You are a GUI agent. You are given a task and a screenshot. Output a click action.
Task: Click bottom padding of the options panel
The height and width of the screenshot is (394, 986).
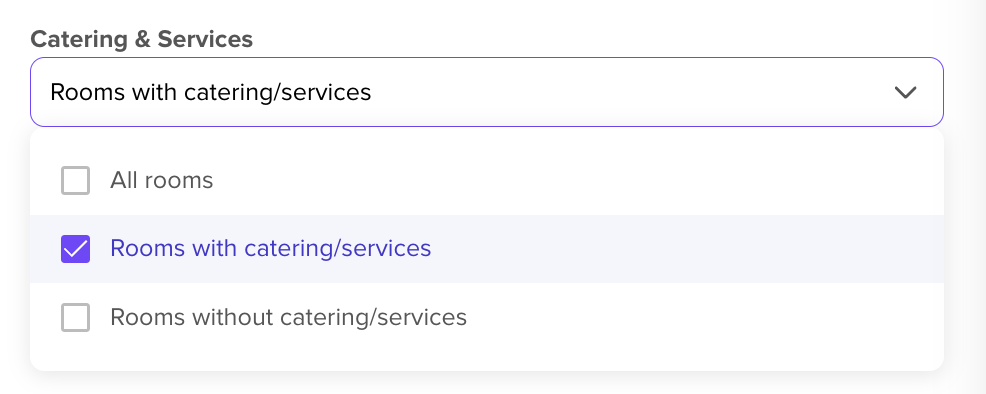(487, 361)
